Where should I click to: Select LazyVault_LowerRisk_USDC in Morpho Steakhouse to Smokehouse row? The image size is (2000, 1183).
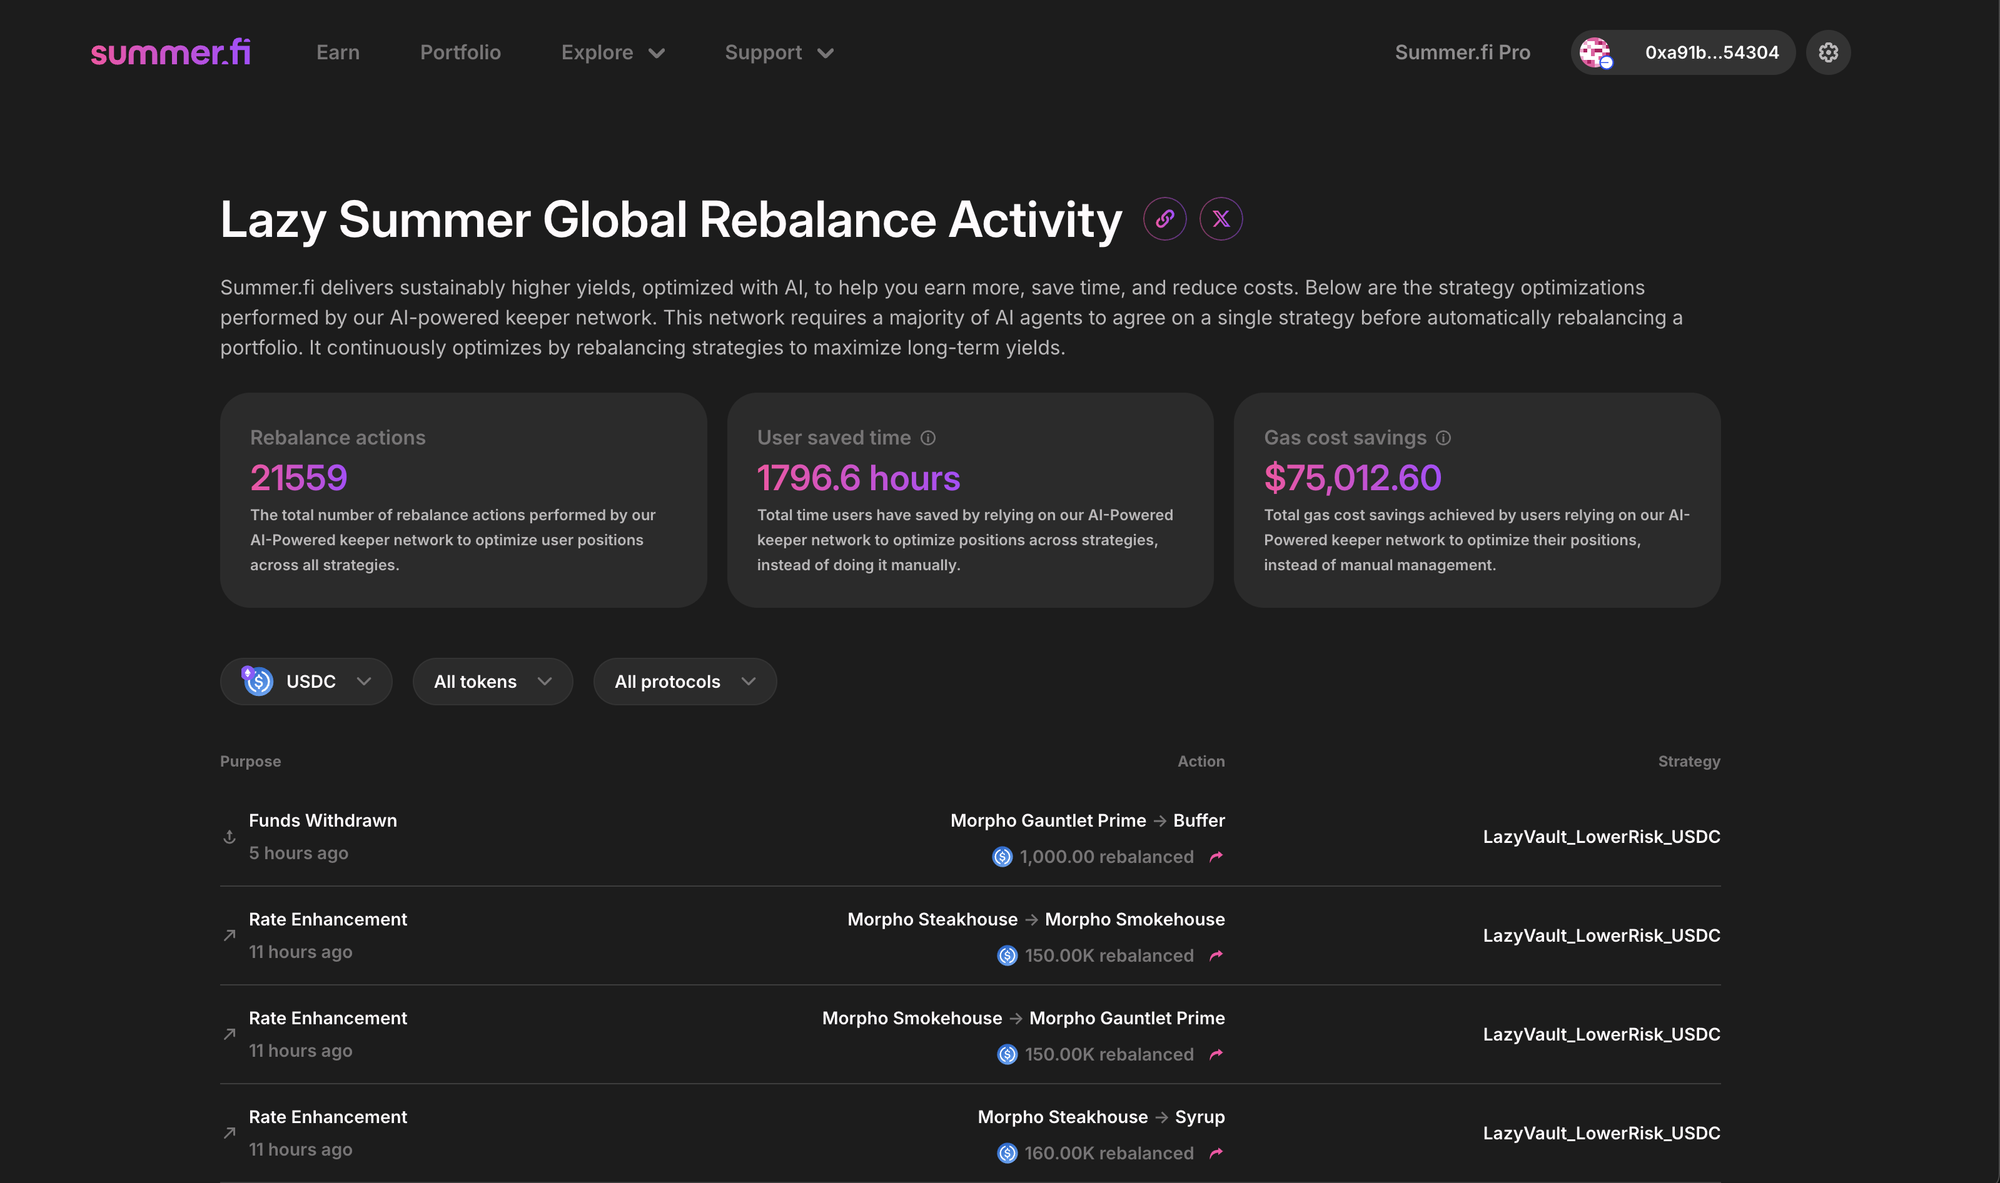pos(1601,935)
